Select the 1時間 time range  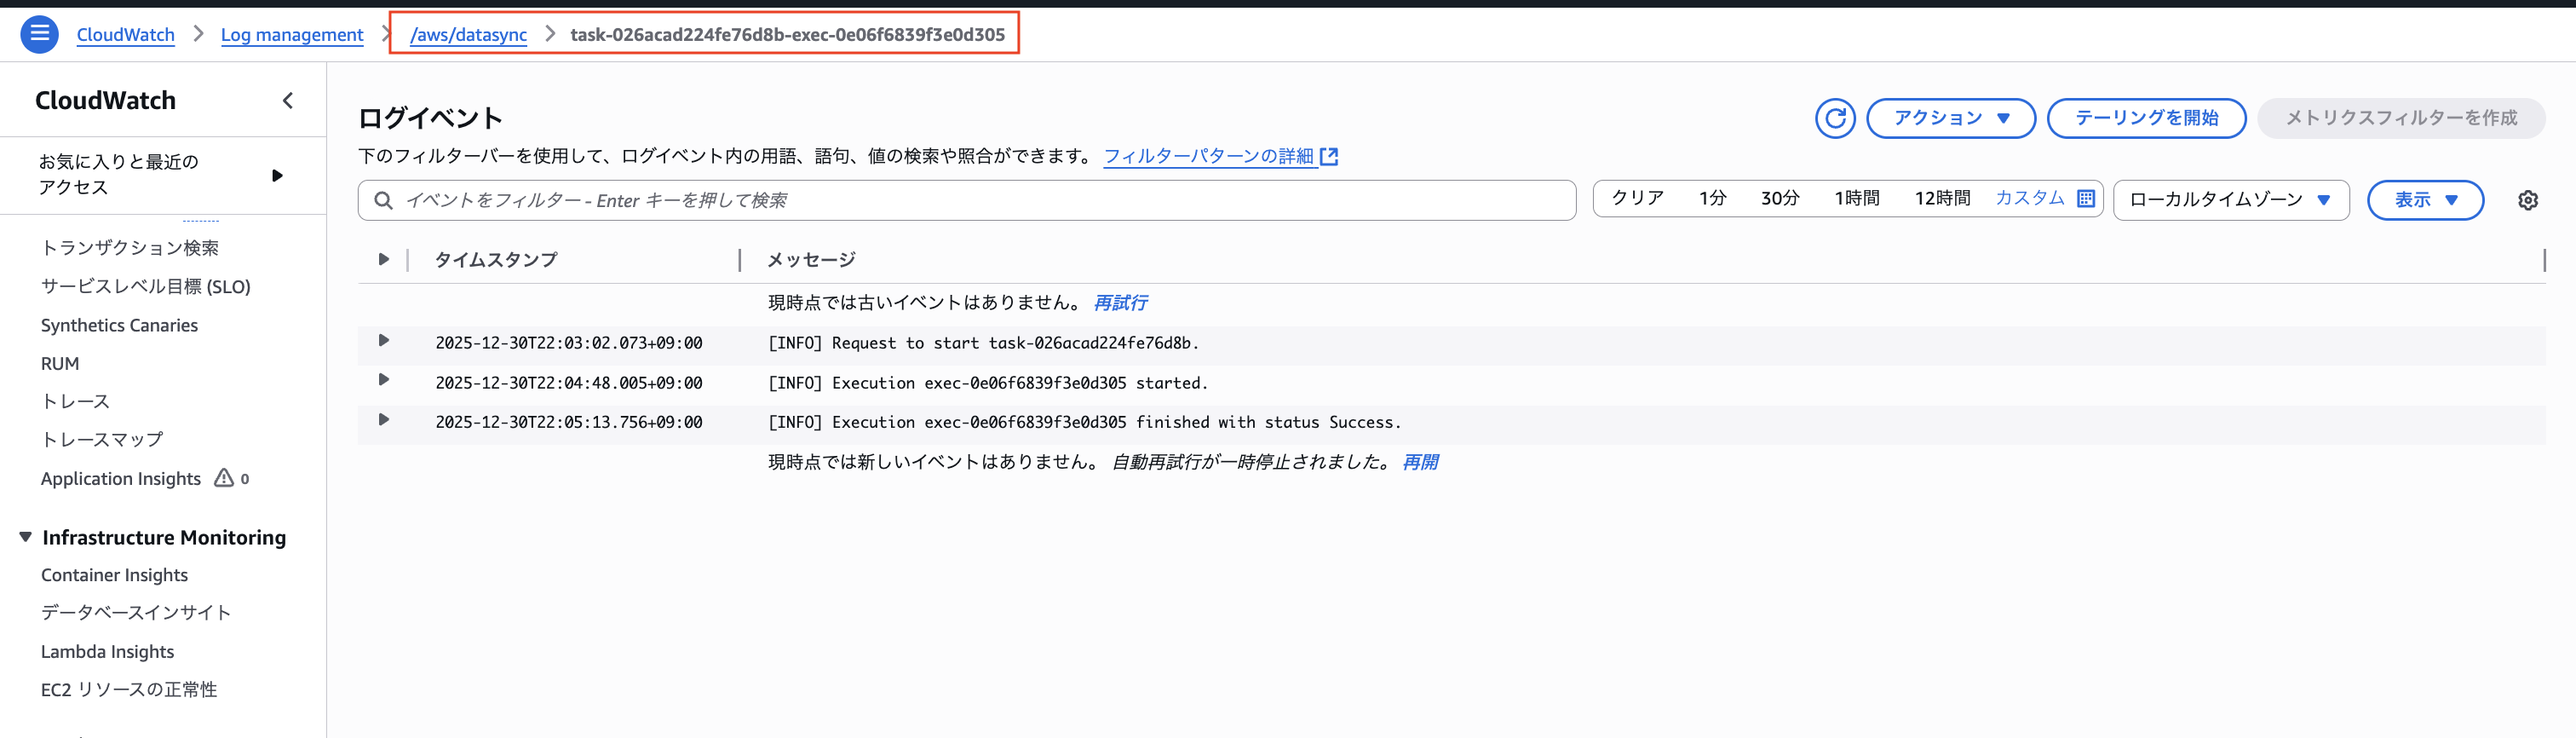click(1857, 198)
